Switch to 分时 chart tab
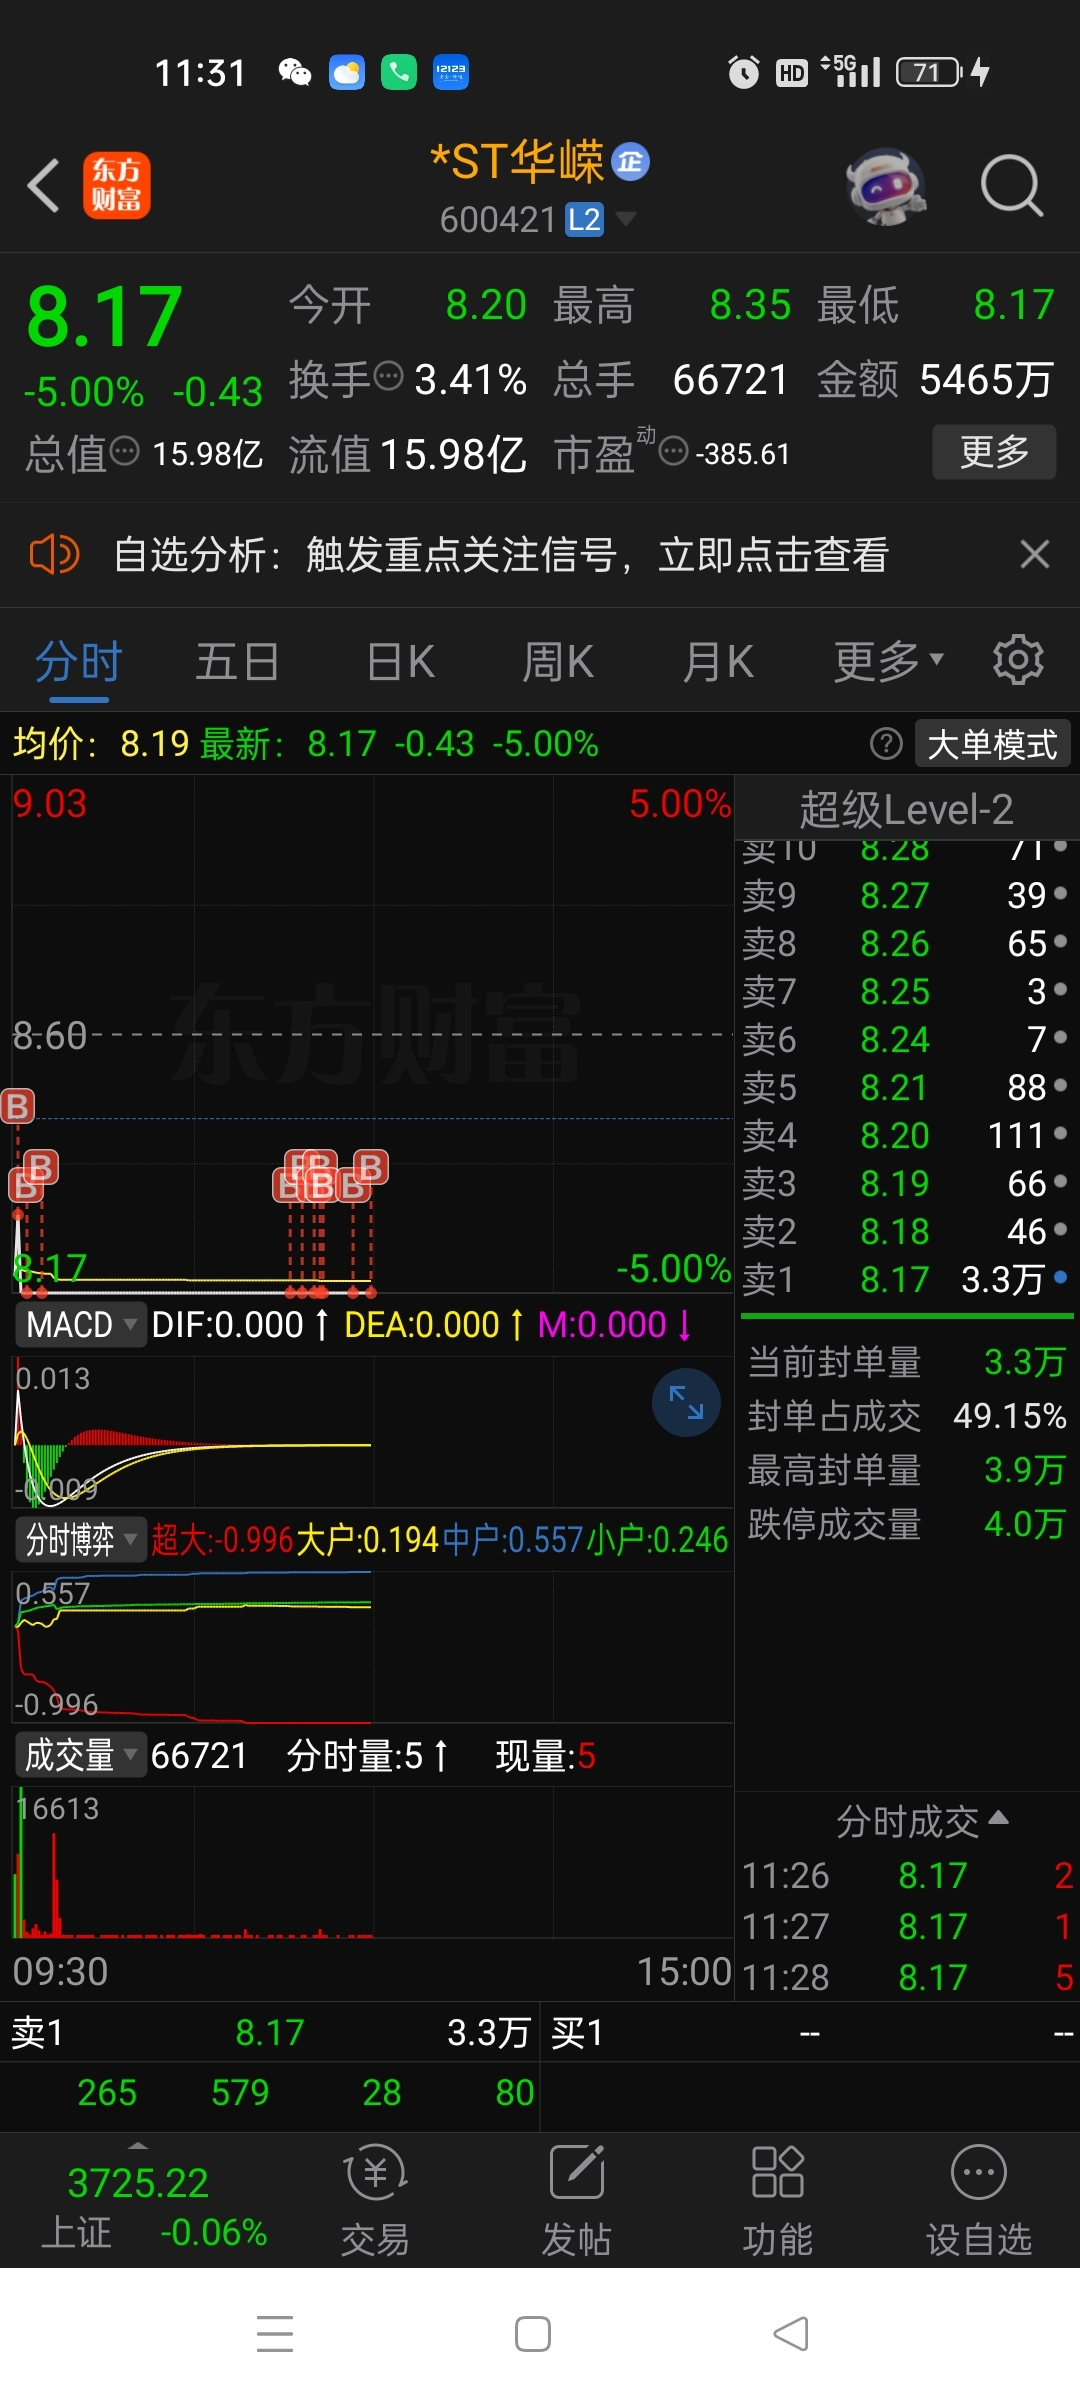1080x2400 pixels. point(78,662)
